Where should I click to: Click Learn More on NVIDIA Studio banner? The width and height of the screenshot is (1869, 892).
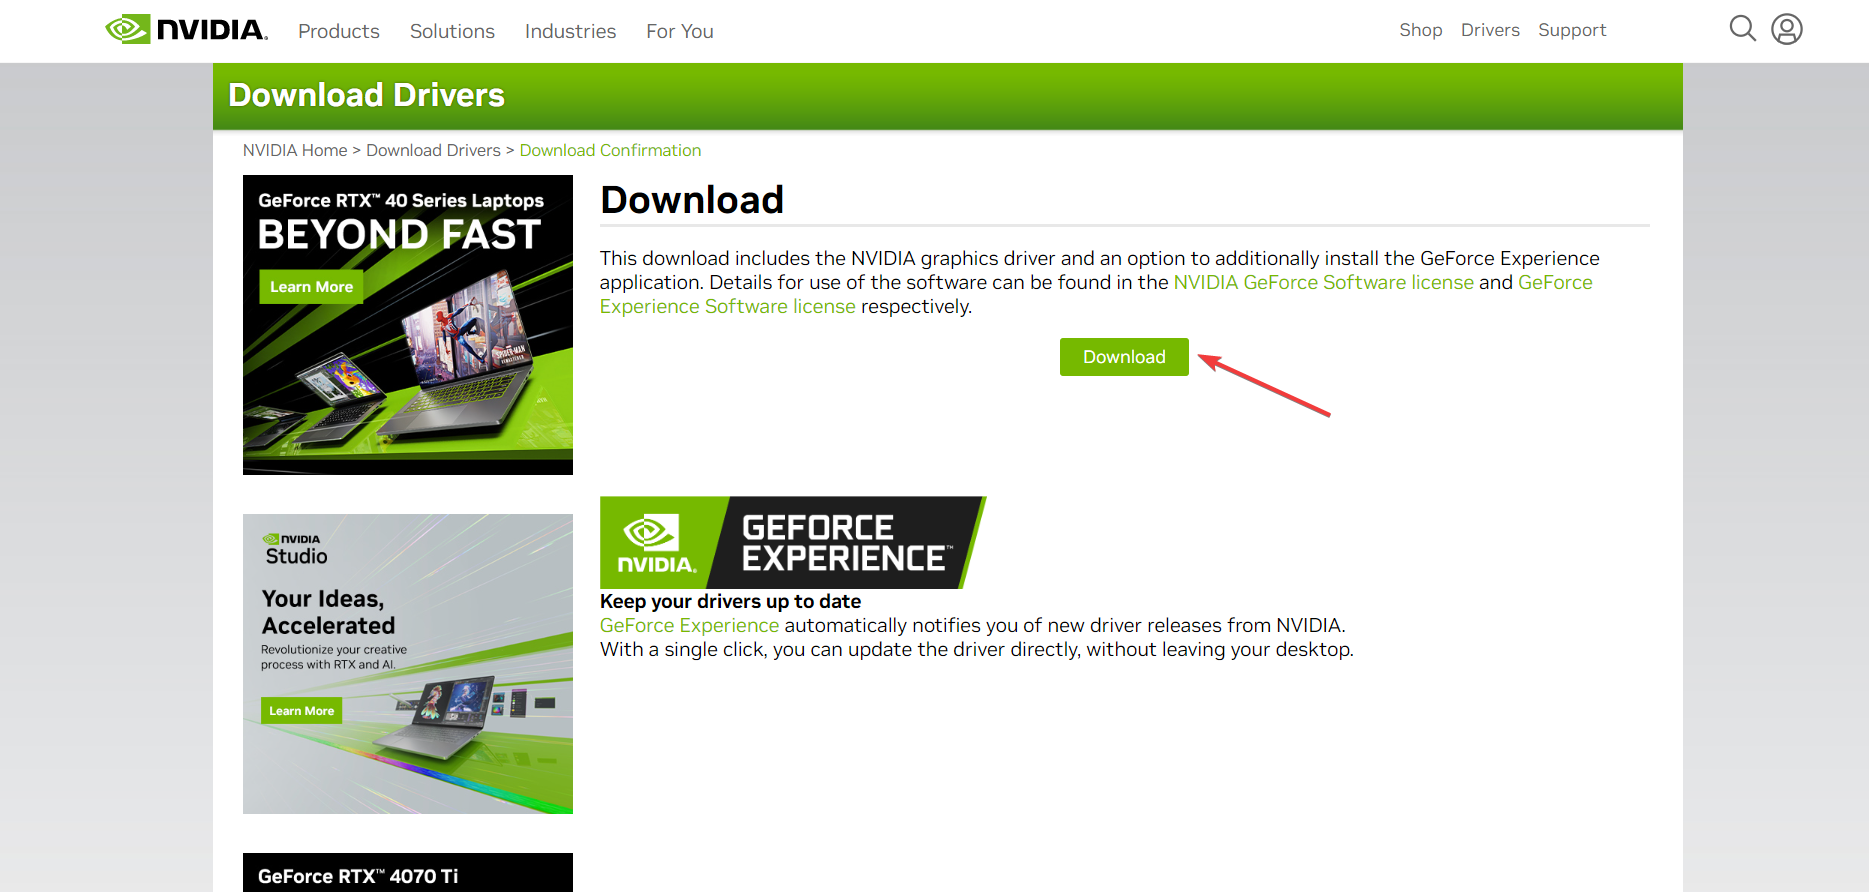tap(301, 711)
